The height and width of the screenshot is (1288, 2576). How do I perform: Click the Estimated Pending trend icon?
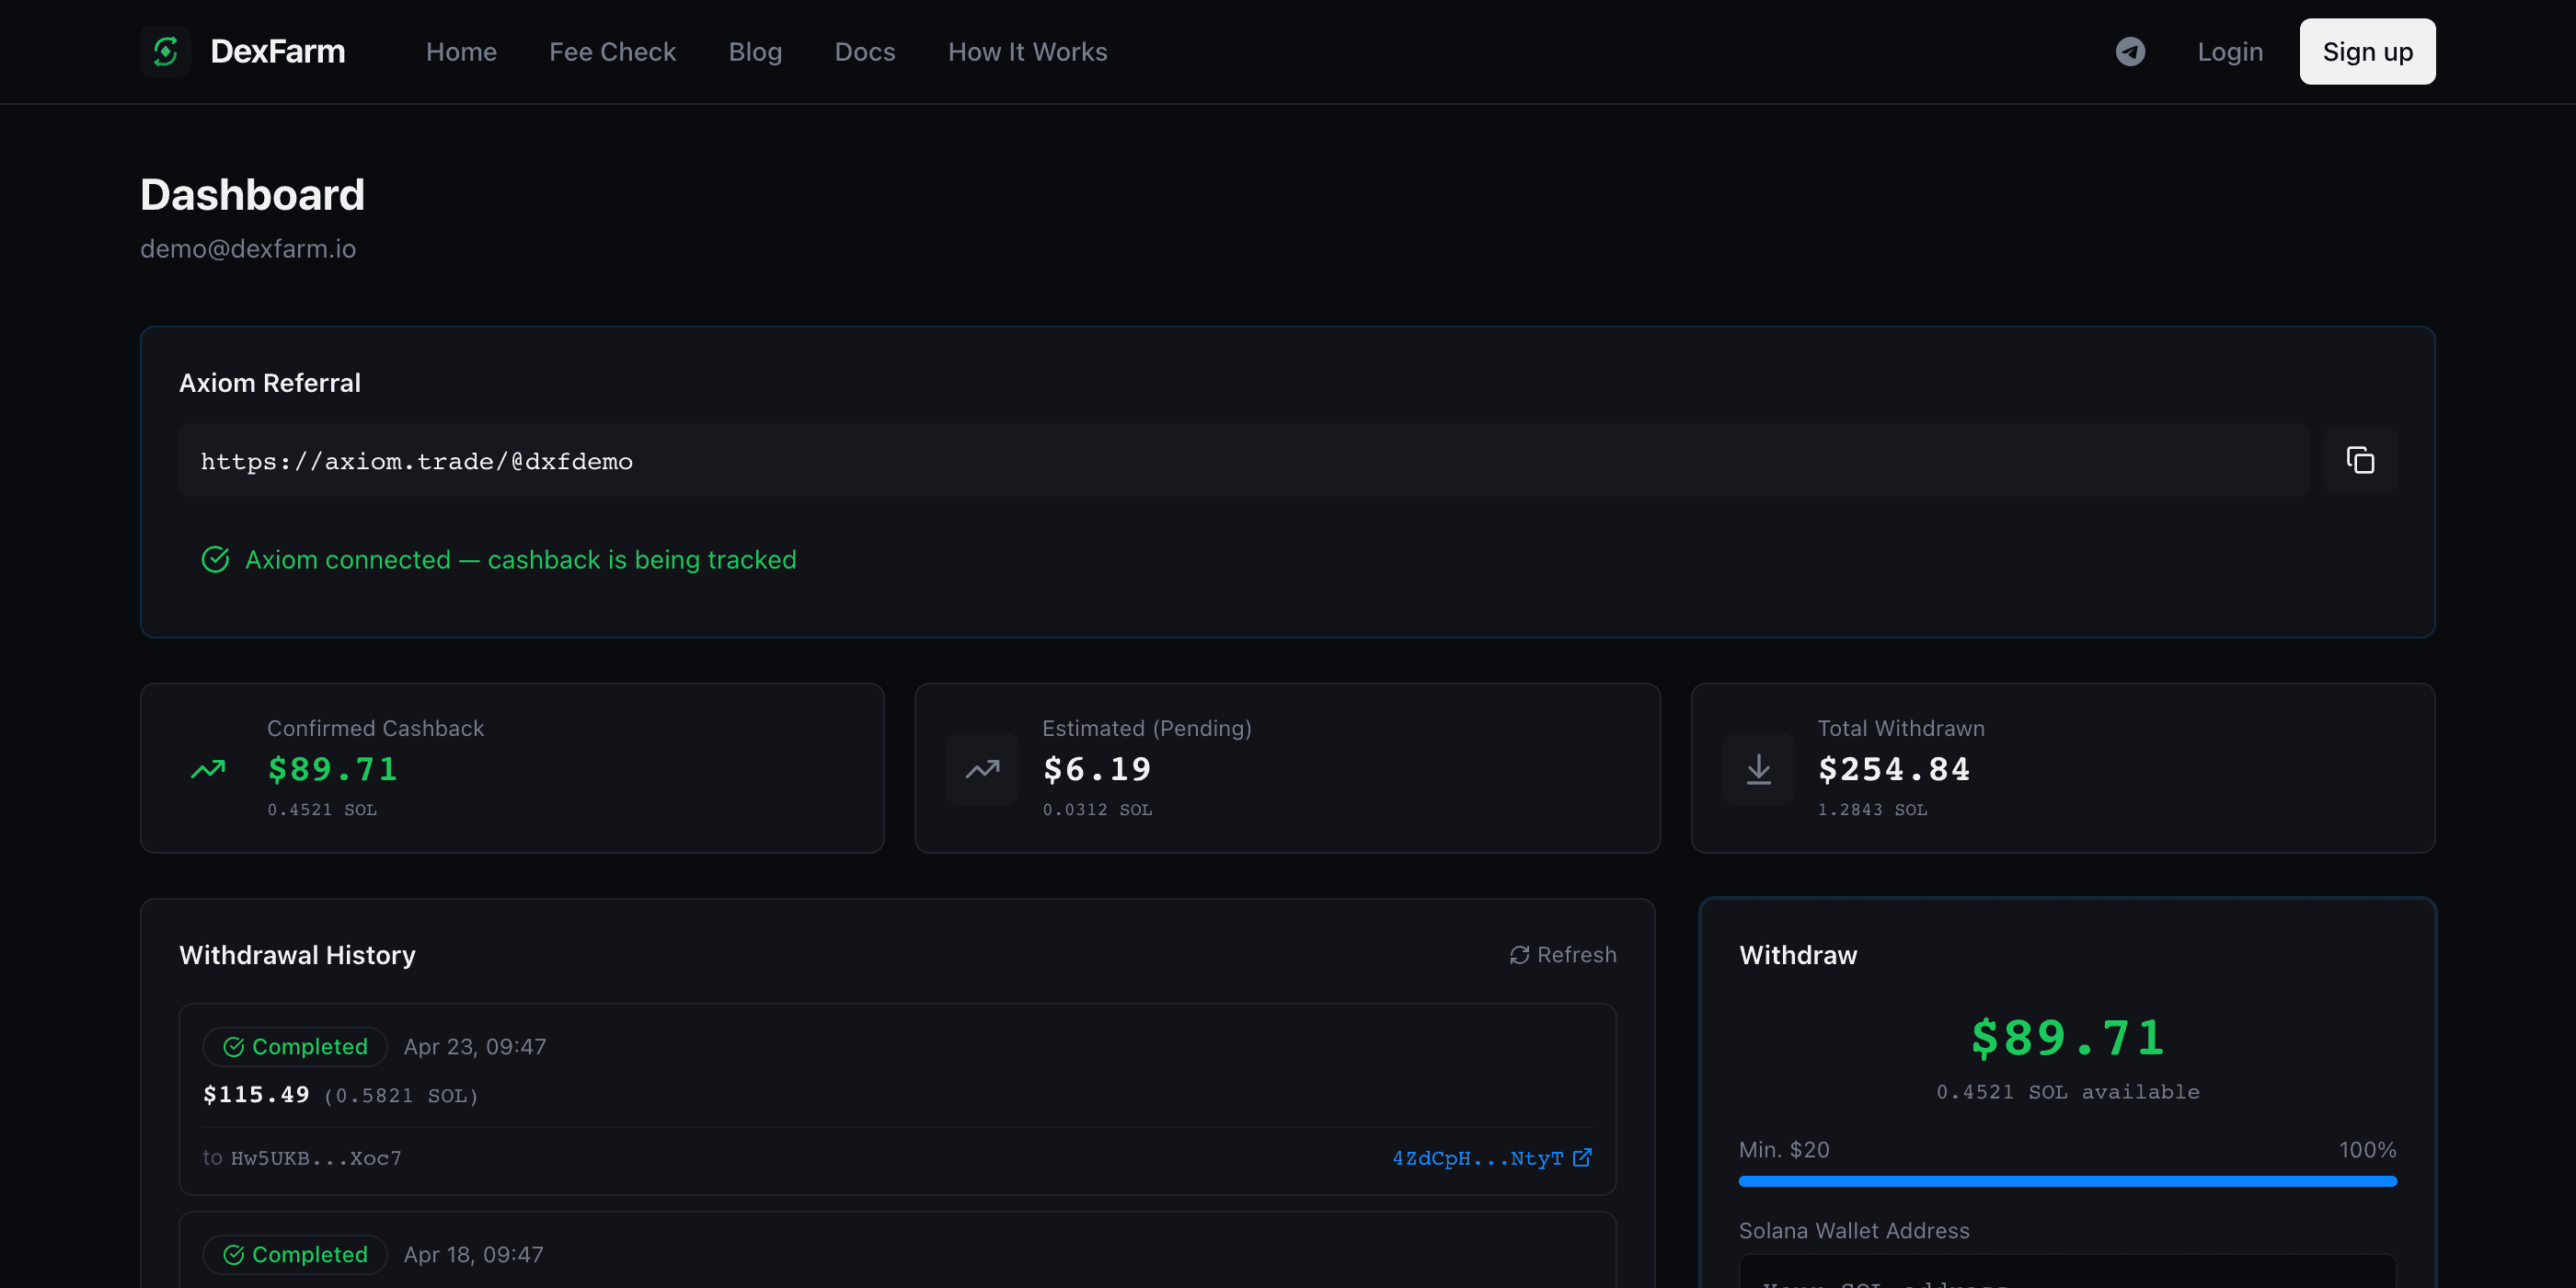(x=982, y=769)
